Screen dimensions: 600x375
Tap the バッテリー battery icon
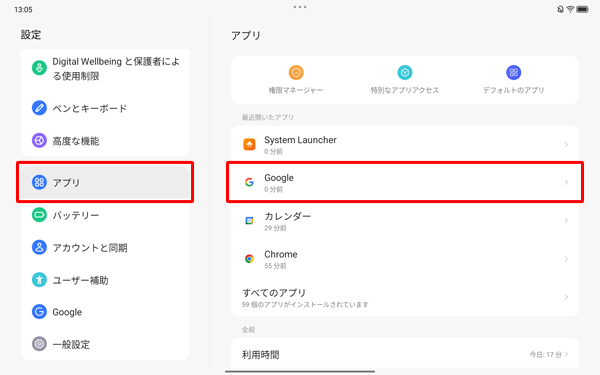[x=39, y=215]
